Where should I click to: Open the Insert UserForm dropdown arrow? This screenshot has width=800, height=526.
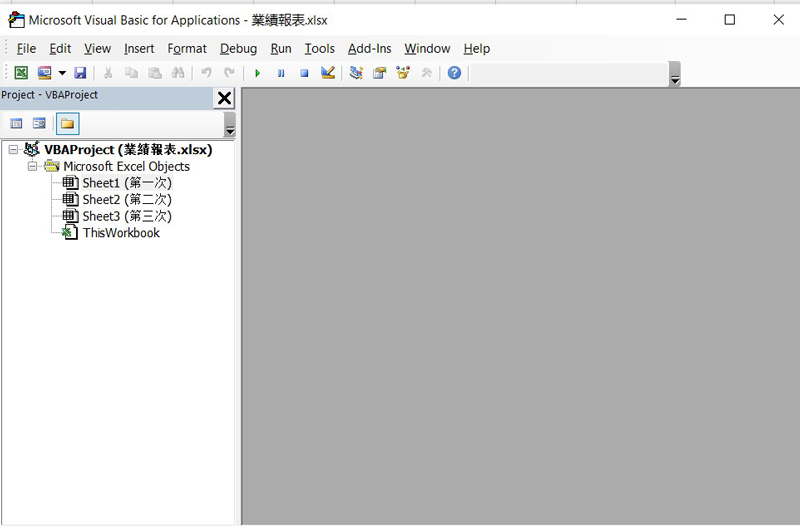(x=62, y=73)
